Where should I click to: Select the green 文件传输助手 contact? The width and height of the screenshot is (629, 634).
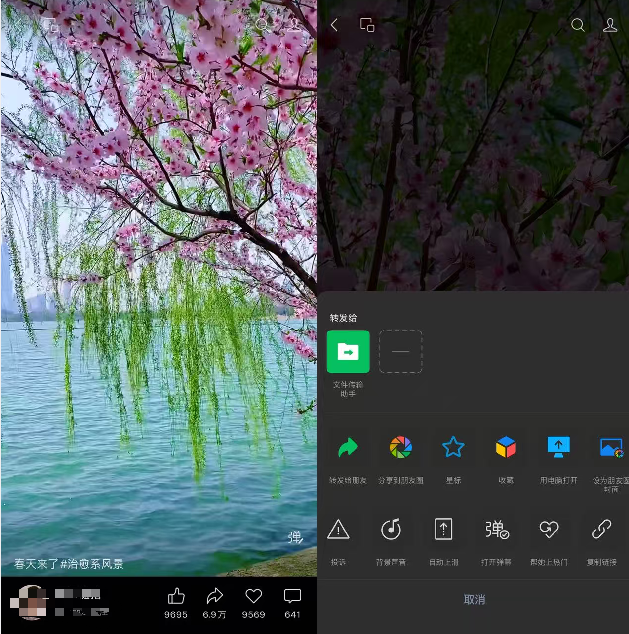(348, 352)
